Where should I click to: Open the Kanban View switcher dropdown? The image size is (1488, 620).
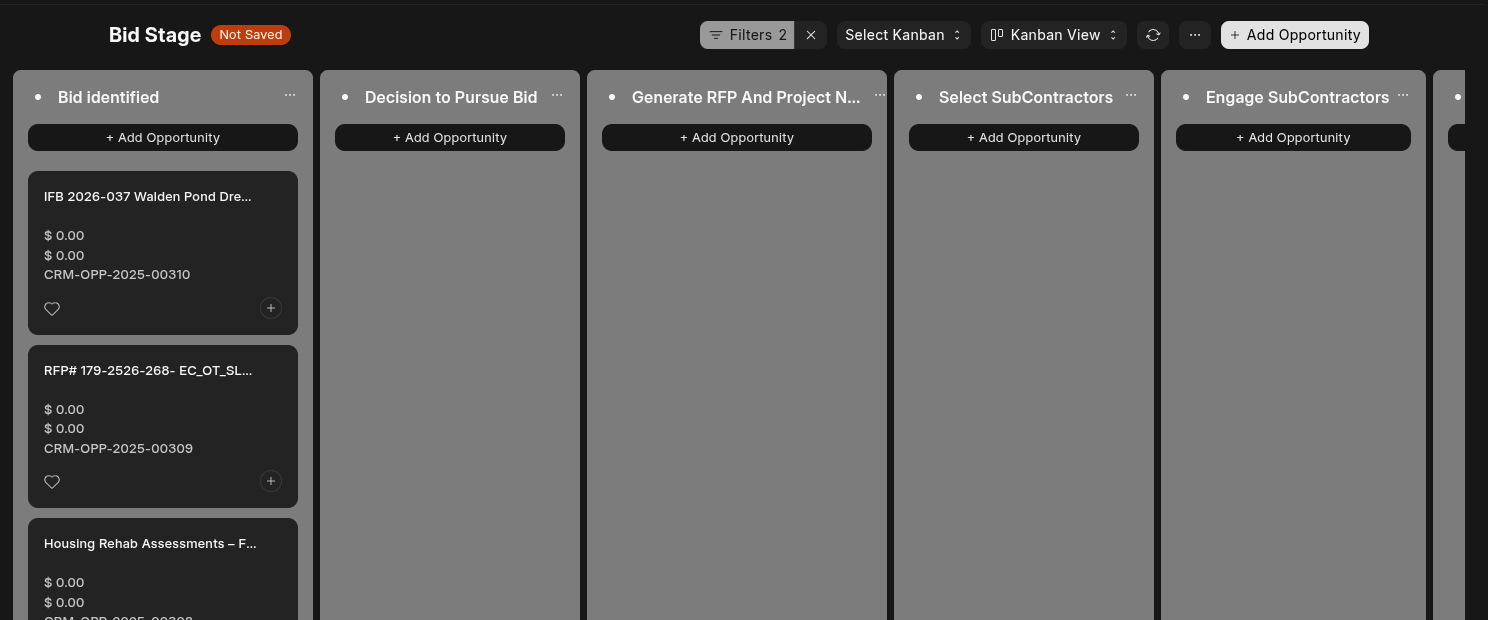point(1054,35)
